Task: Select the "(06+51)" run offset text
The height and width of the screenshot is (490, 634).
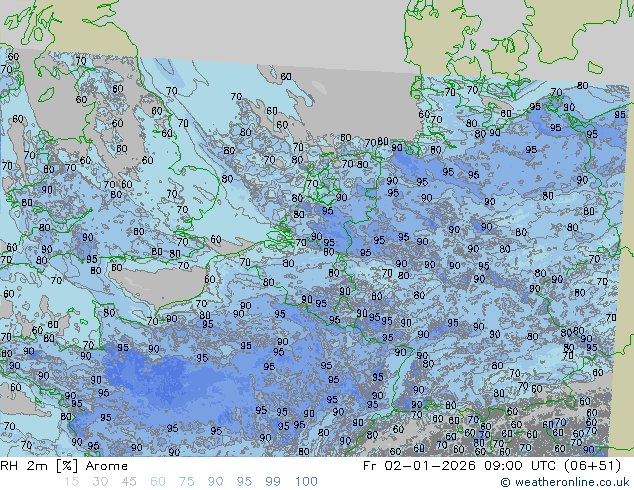Action: tap(591, 465)
